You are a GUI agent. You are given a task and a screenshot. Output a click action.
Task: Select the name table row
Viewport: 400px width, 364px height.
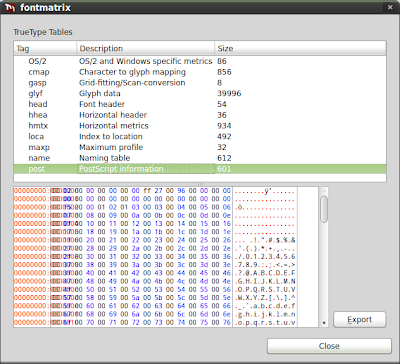point(200,158)
